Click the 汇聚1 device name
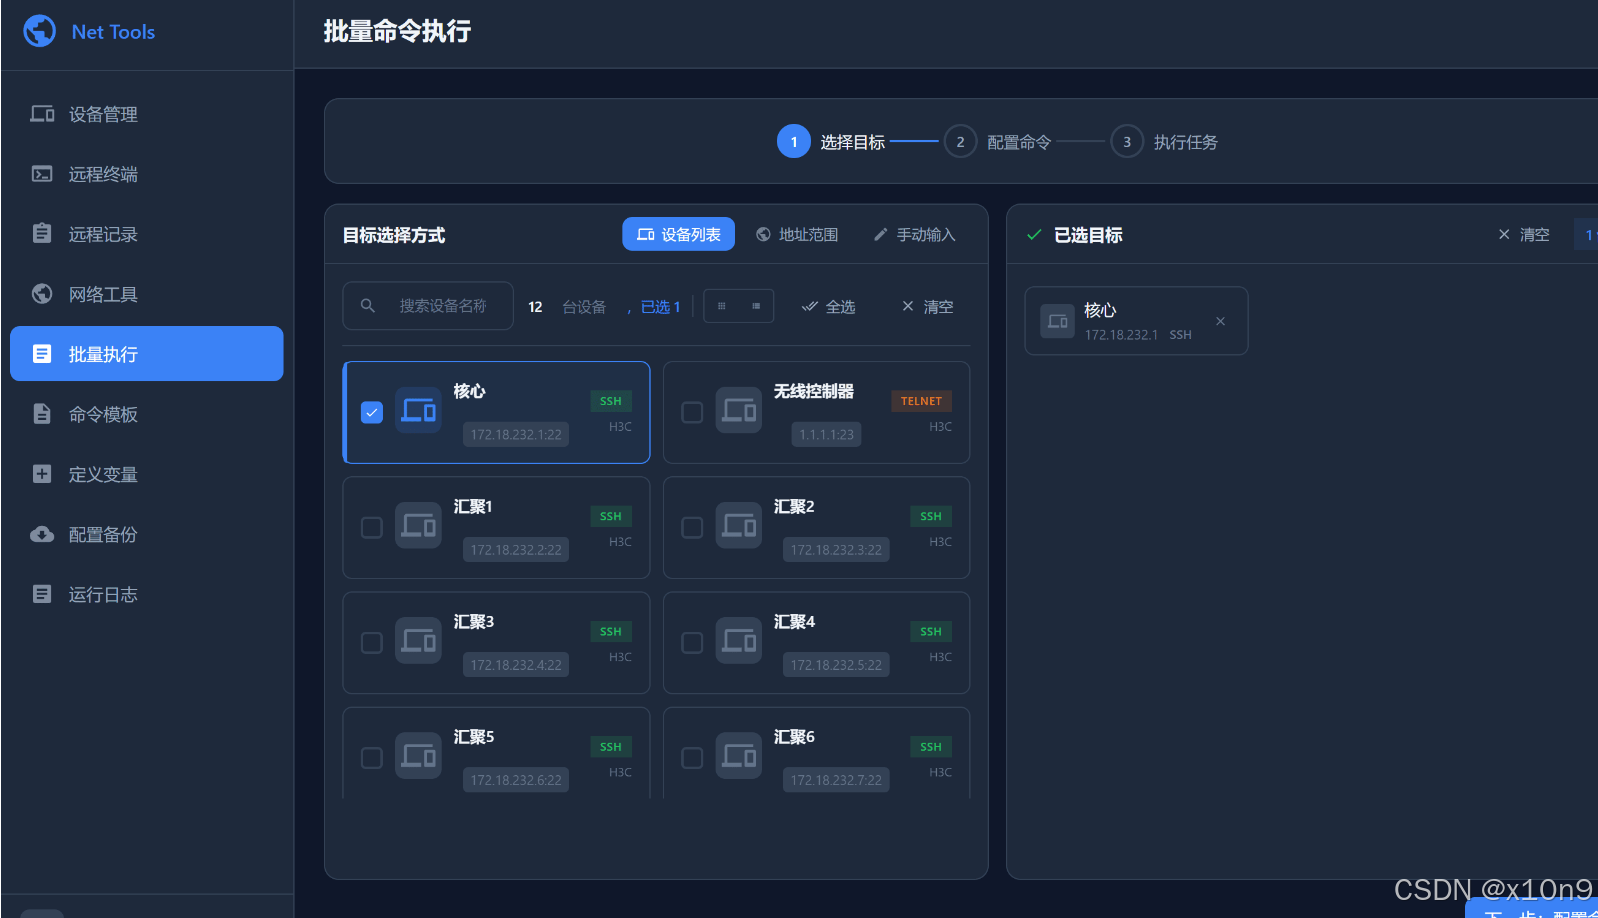The height and width of the screenshot is (918, 1598). tap(473, 506)
